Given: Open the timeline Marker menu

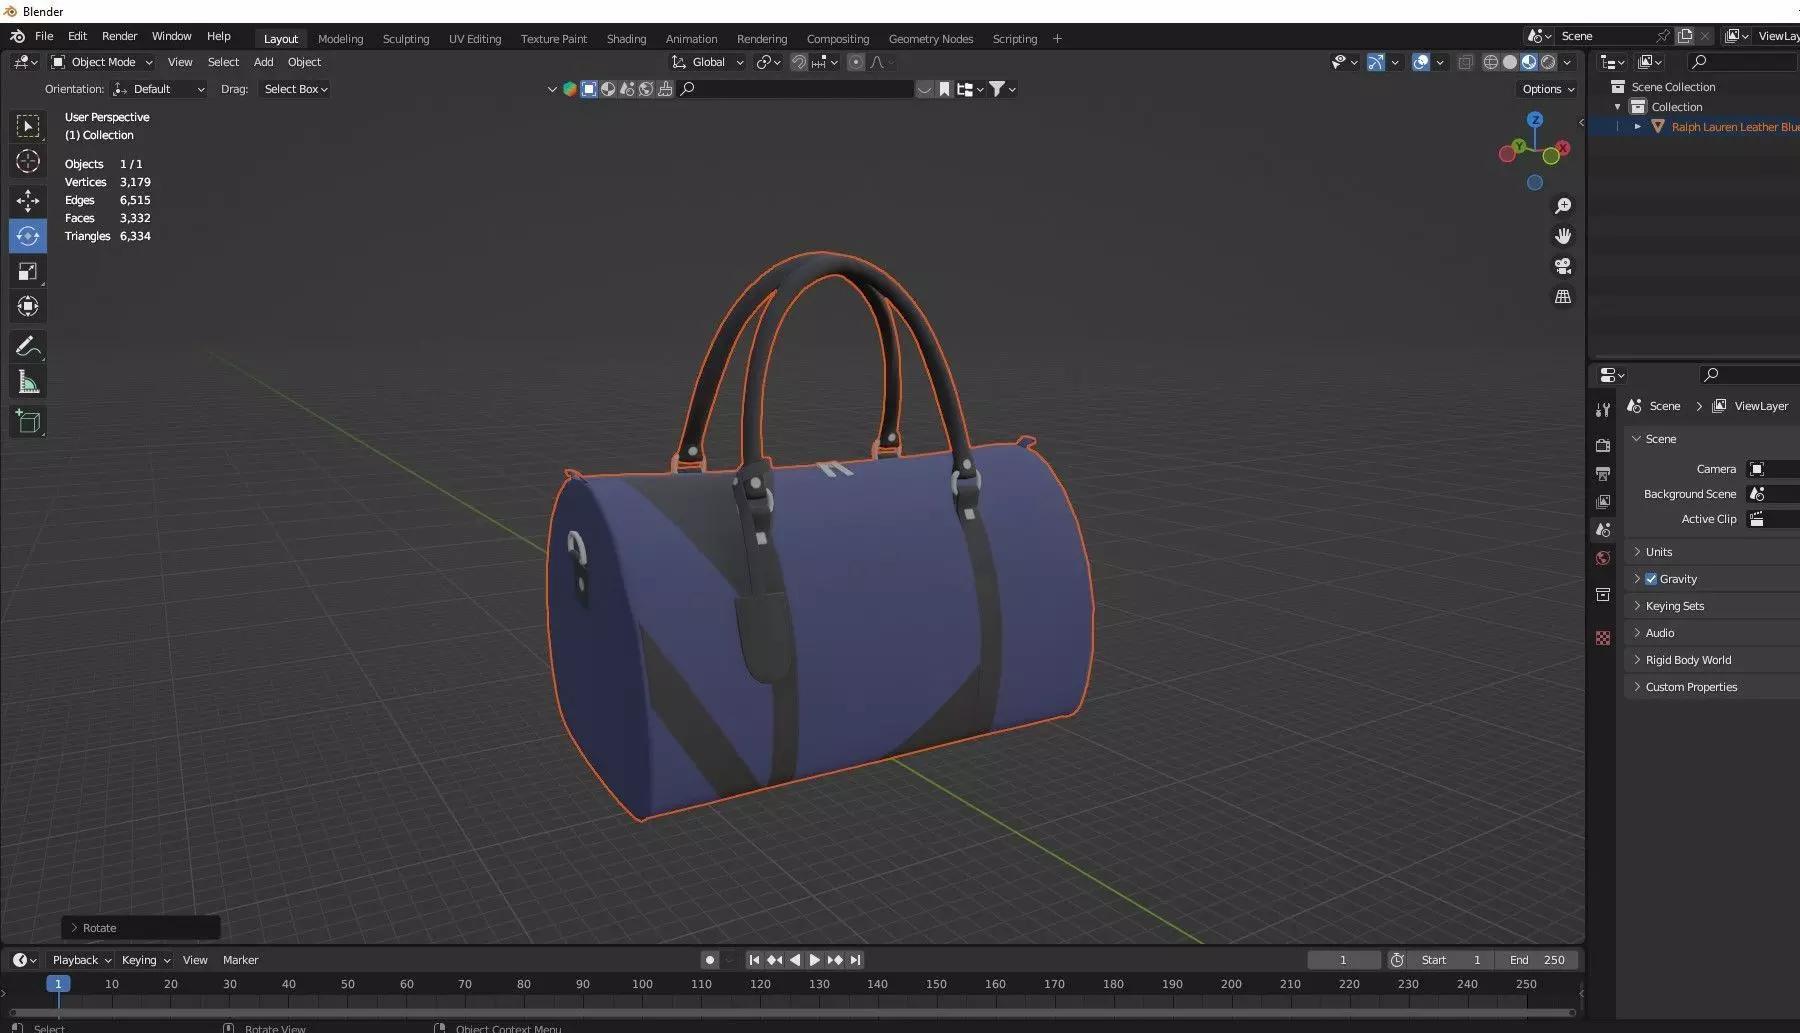Looking at the screenshot, I should (x=240, y=960).
